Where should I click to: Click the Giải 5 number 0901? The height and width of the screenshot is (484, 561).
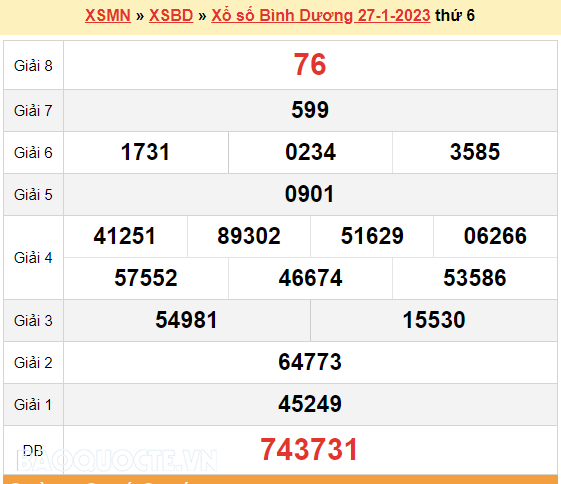[x=309, y=194]
